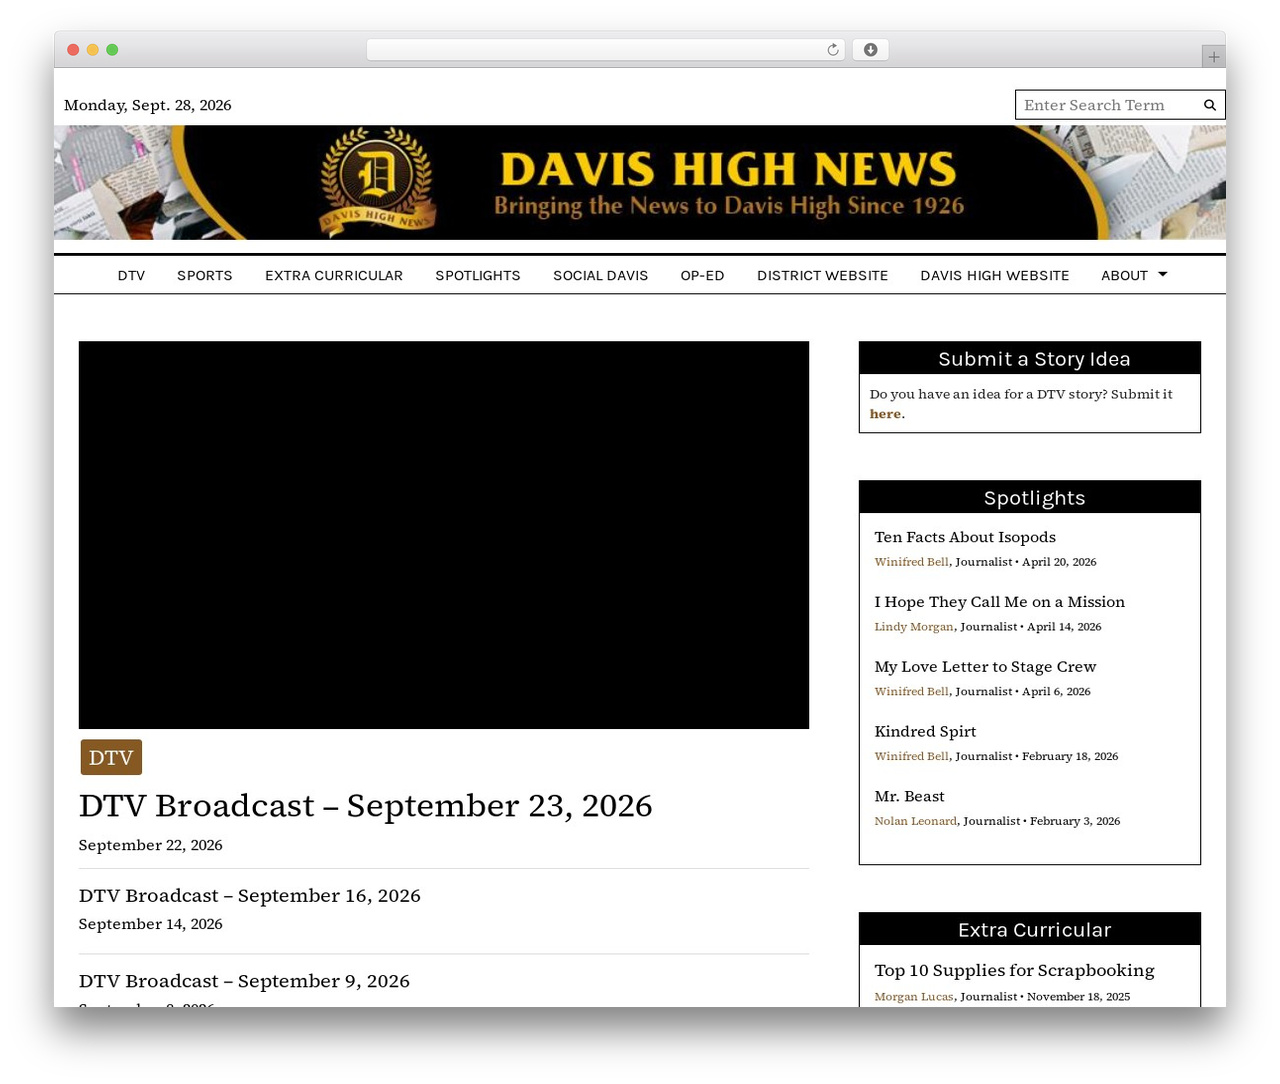Focus the Enter Search Term field

coord(1108,105)
